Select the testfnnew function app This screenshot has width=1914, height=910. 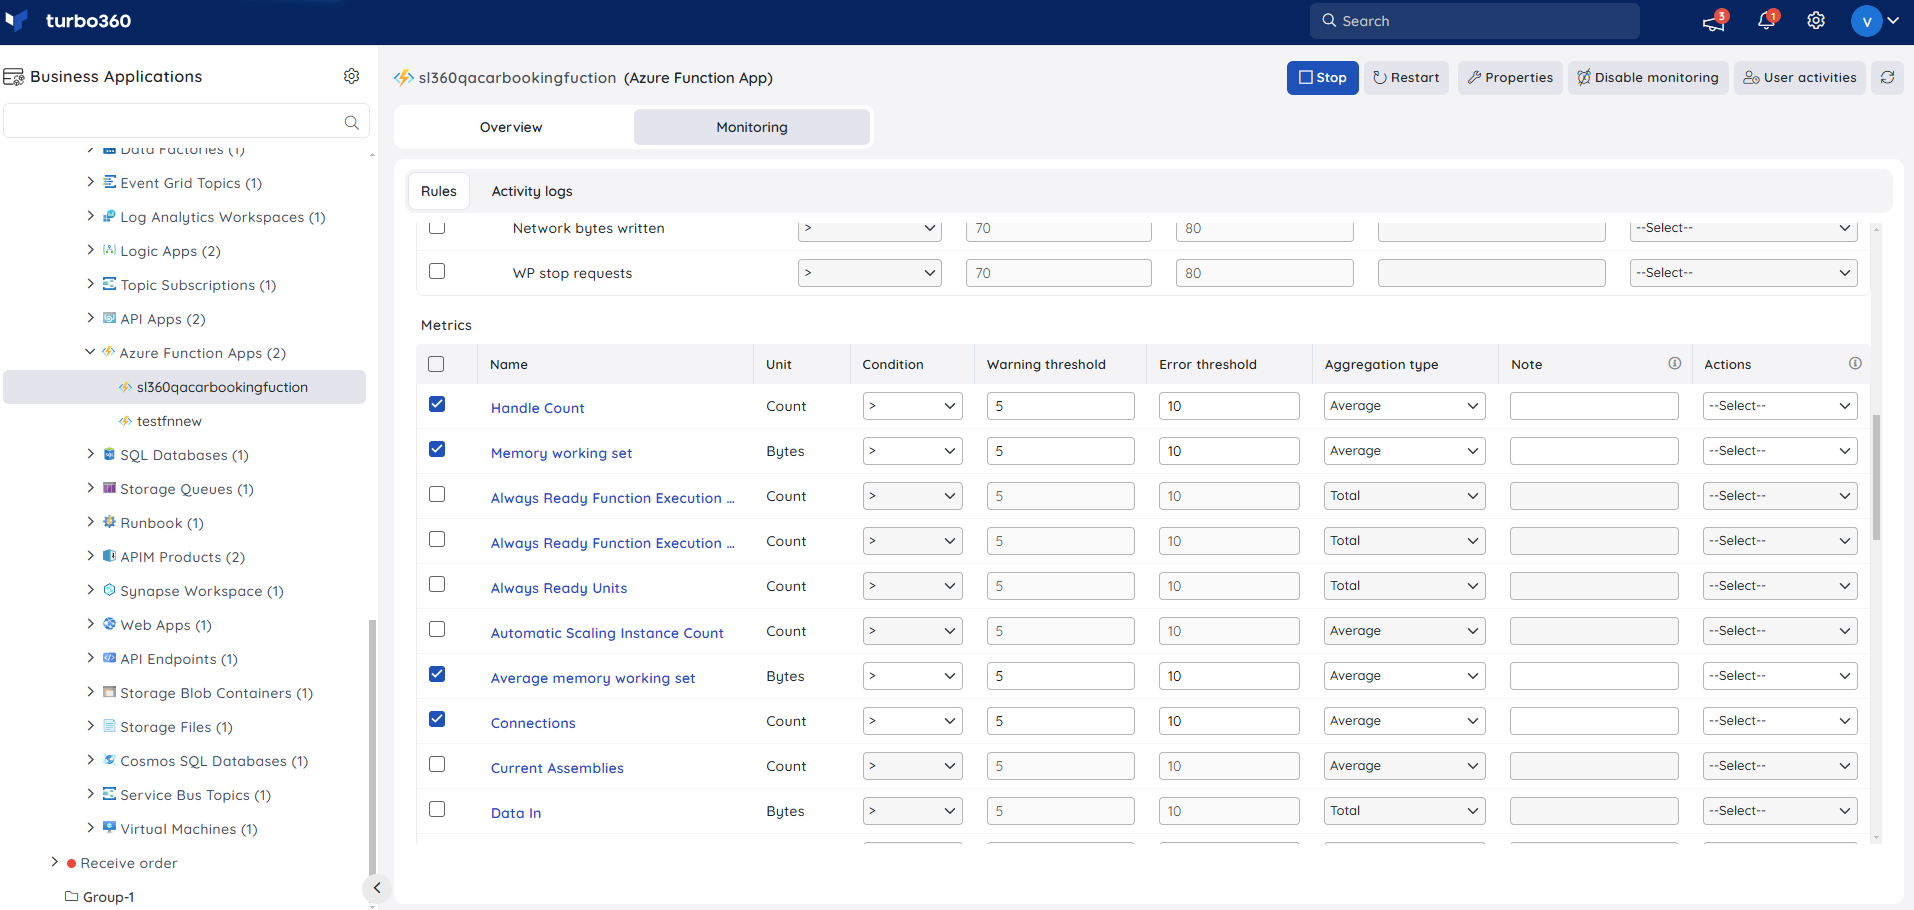click(169, 421)
